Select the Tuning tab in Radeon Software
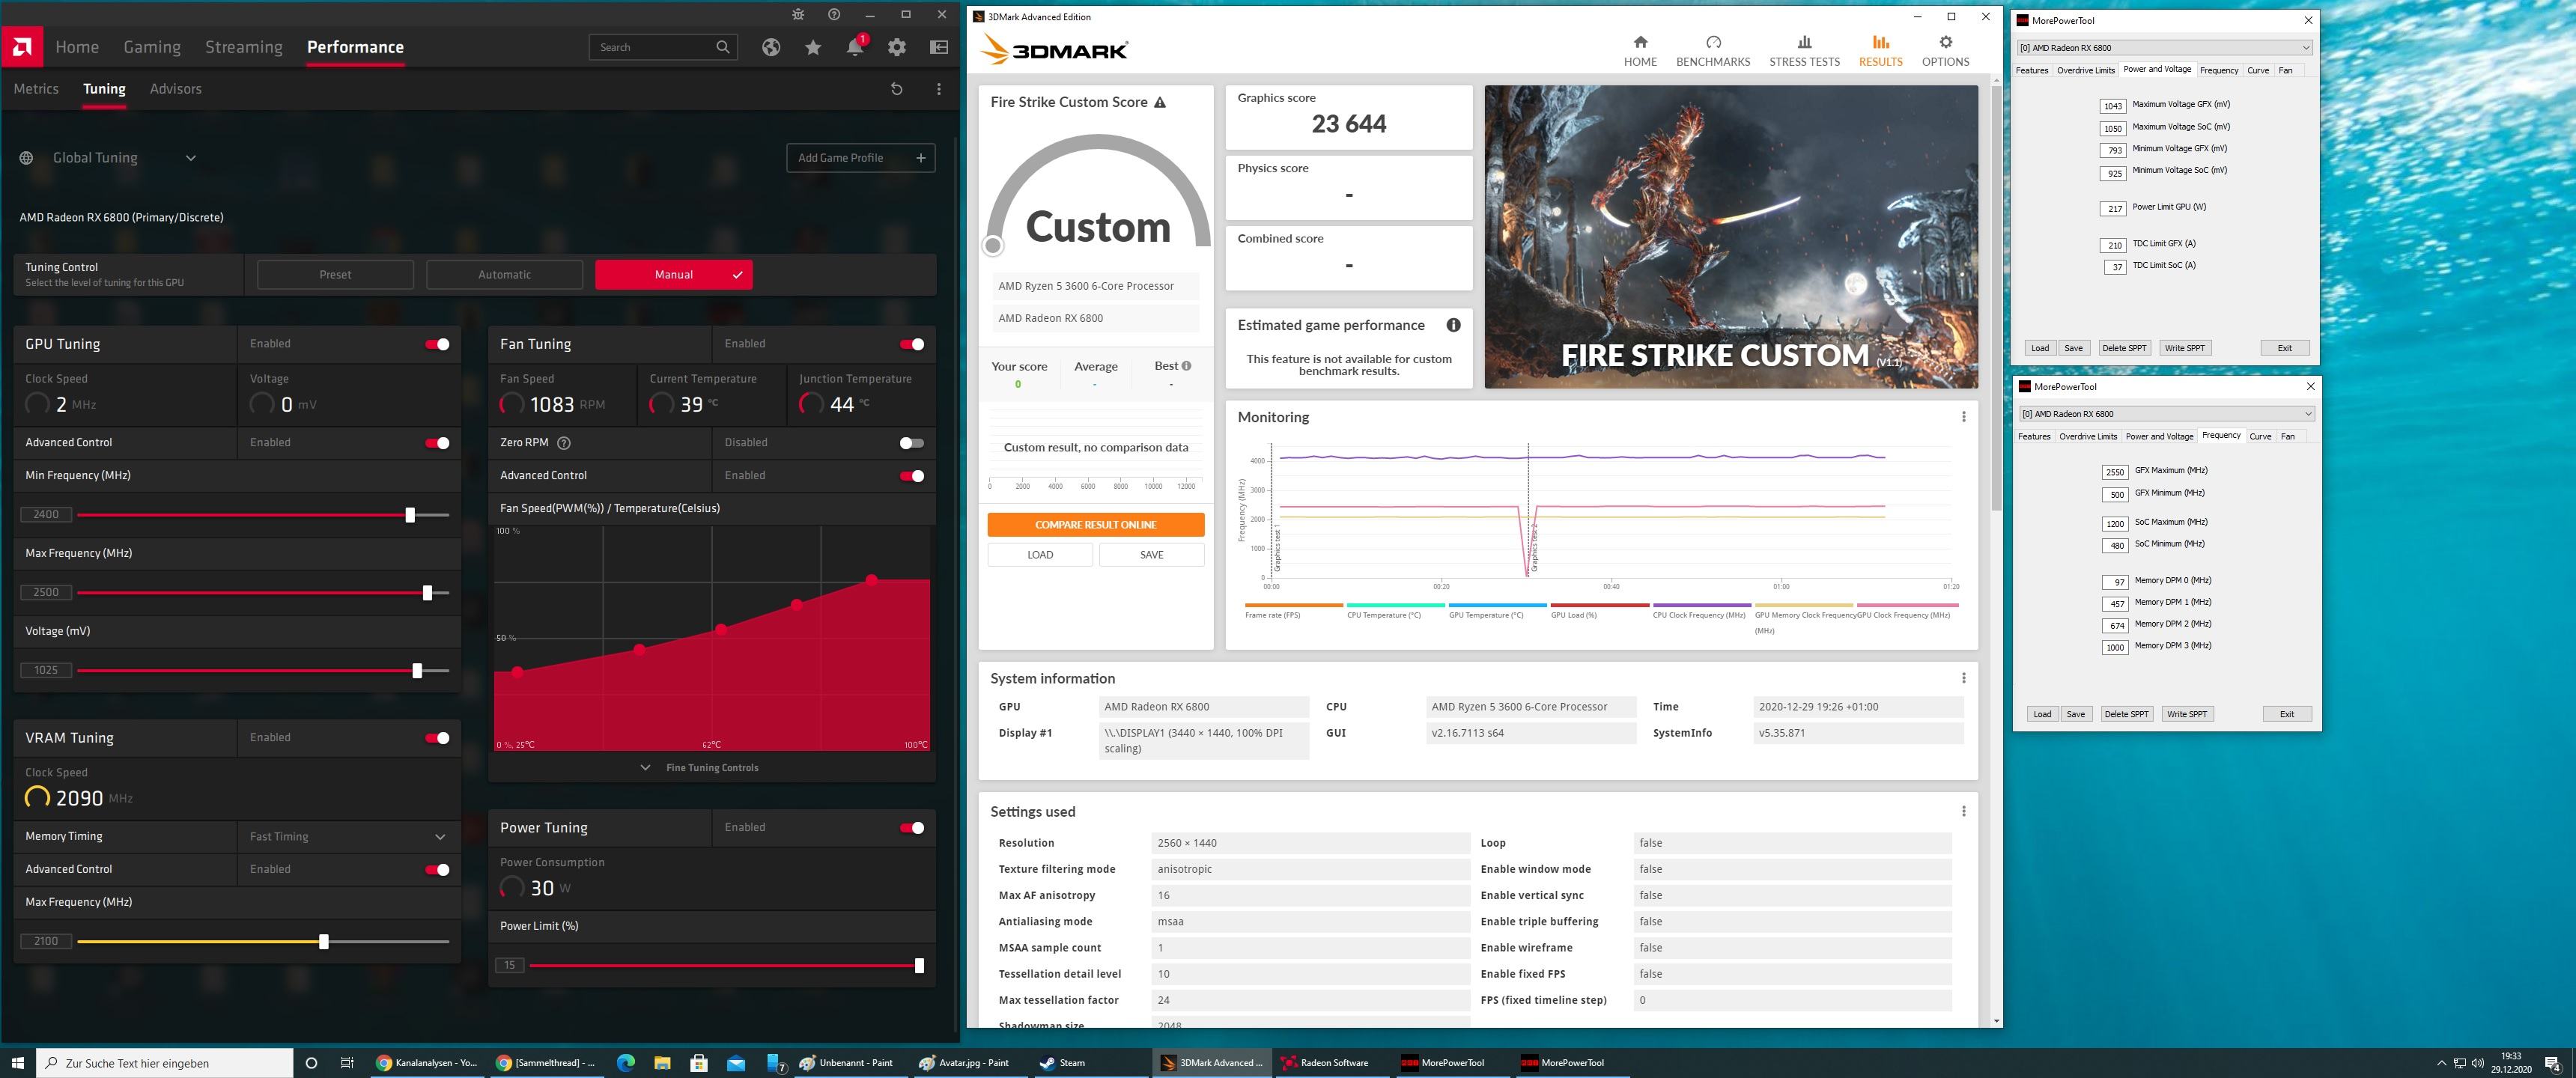The height and width of the screenshot is (1078, 2576). 102,89
